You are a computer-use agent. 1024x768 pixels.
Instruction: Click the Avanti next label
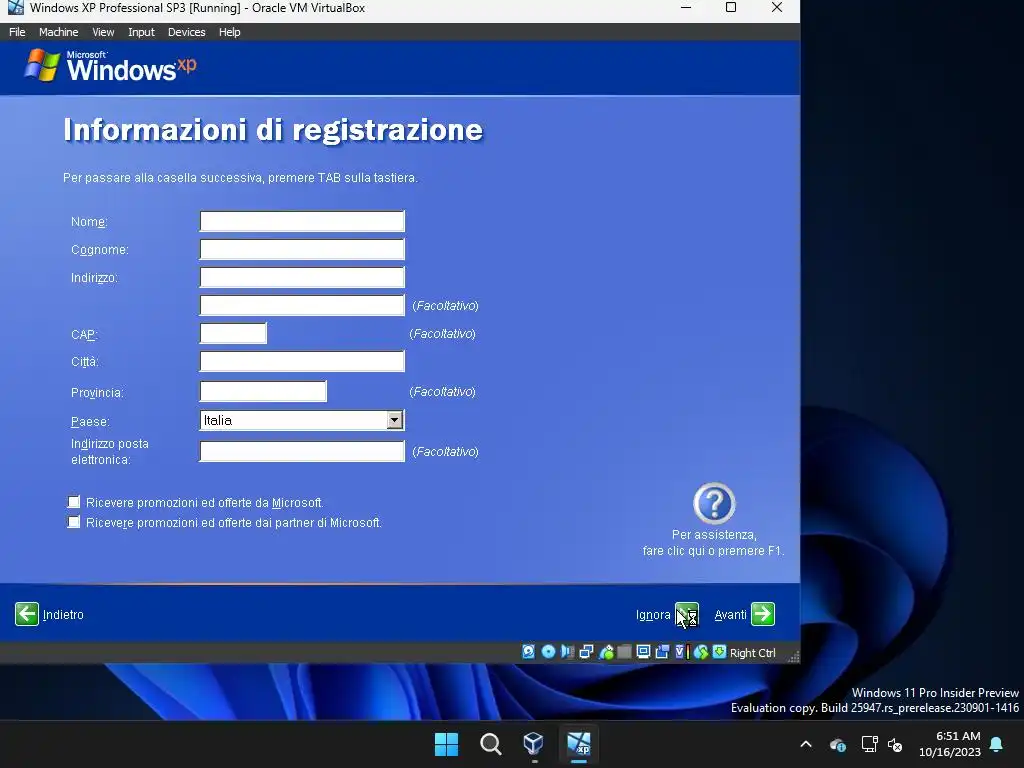730,615
